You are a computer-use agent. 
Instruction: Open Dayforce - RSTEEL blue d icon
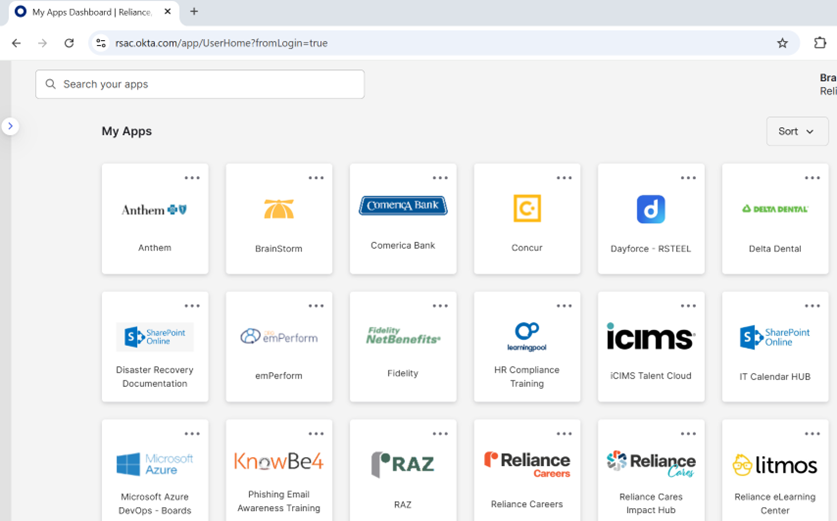click(x=651, y=209)
